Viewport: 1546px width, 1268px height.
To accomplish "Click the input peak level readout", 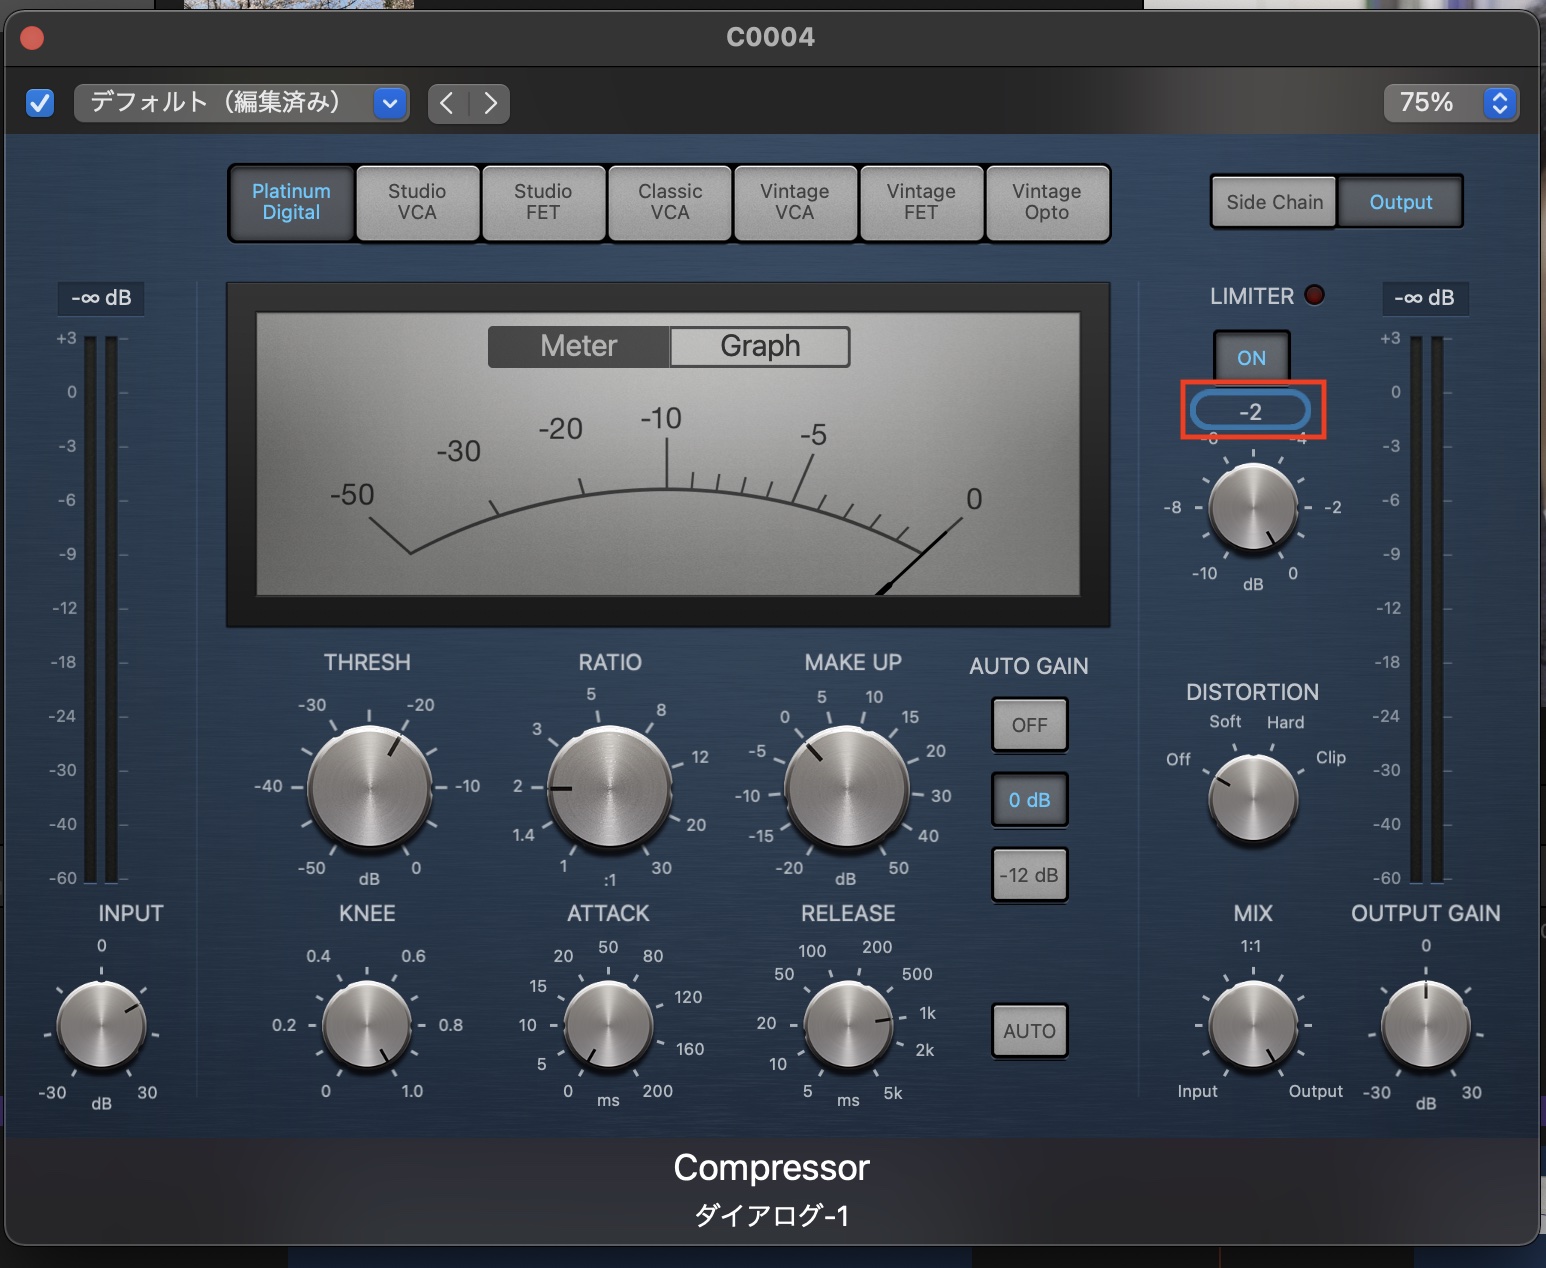I will pyautogui.click(x=101, y=298).
